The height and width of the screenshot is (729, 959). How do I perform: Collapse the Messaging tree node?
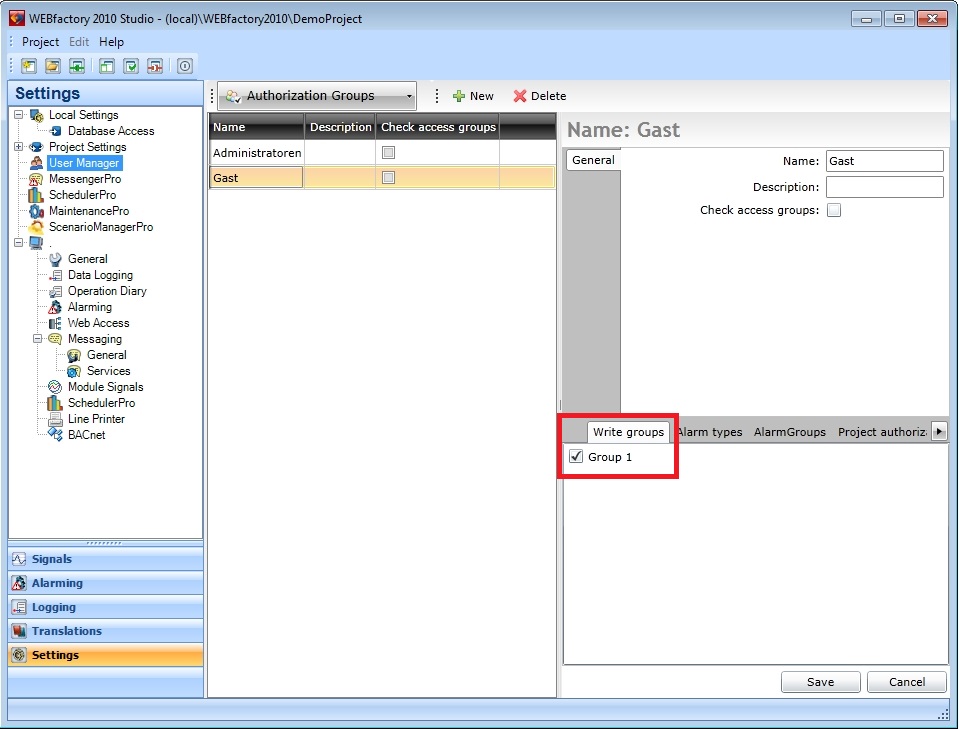click(x=38, y=339)
